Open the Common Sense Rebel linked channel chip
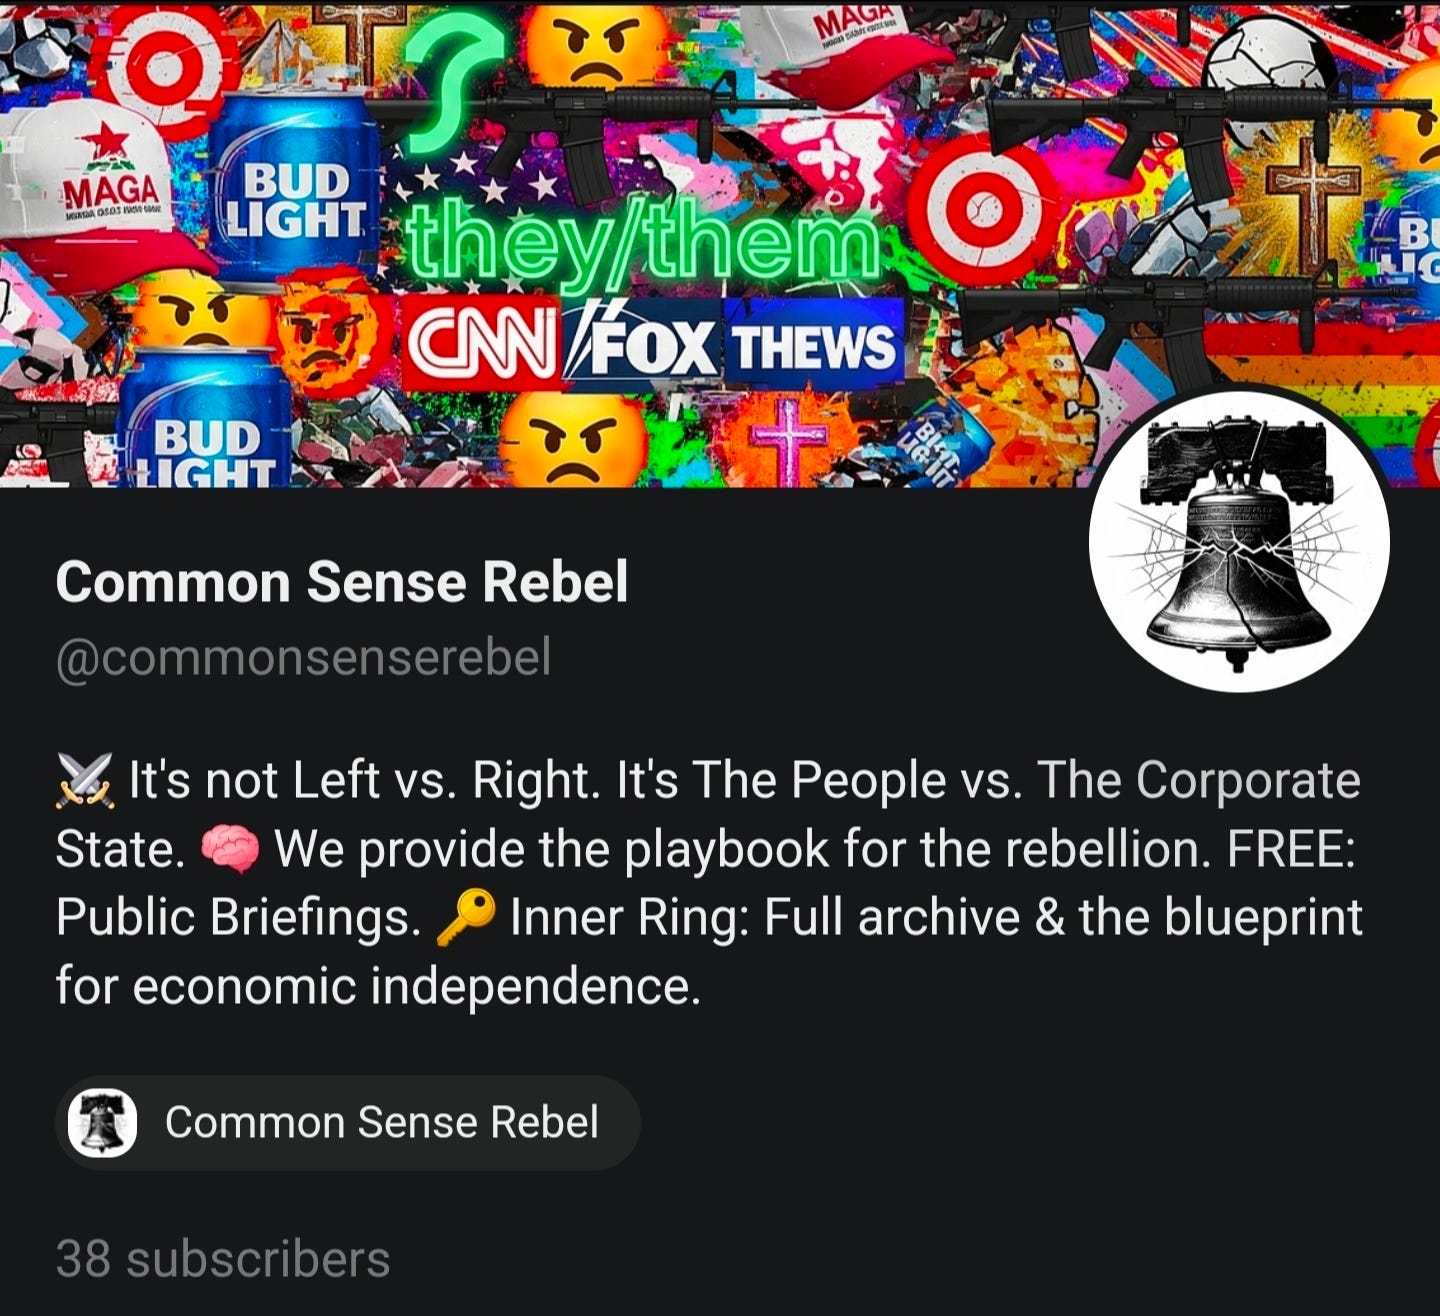Screen dimensions: 1440x1316 (348, 1123)
